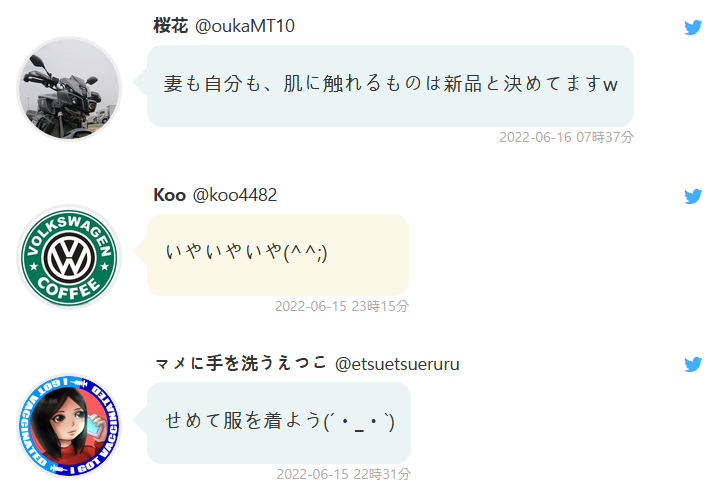Select the tweet bubble せめて服を着よう
Image resolution: width=715 pixels, height=486 pixels.
pos(279,423)
